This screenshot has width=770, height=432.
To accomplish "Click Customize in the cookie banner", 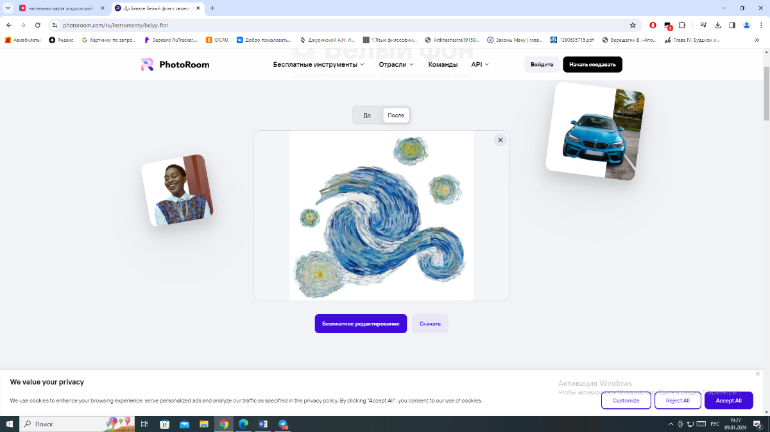I will pos(626,401).
